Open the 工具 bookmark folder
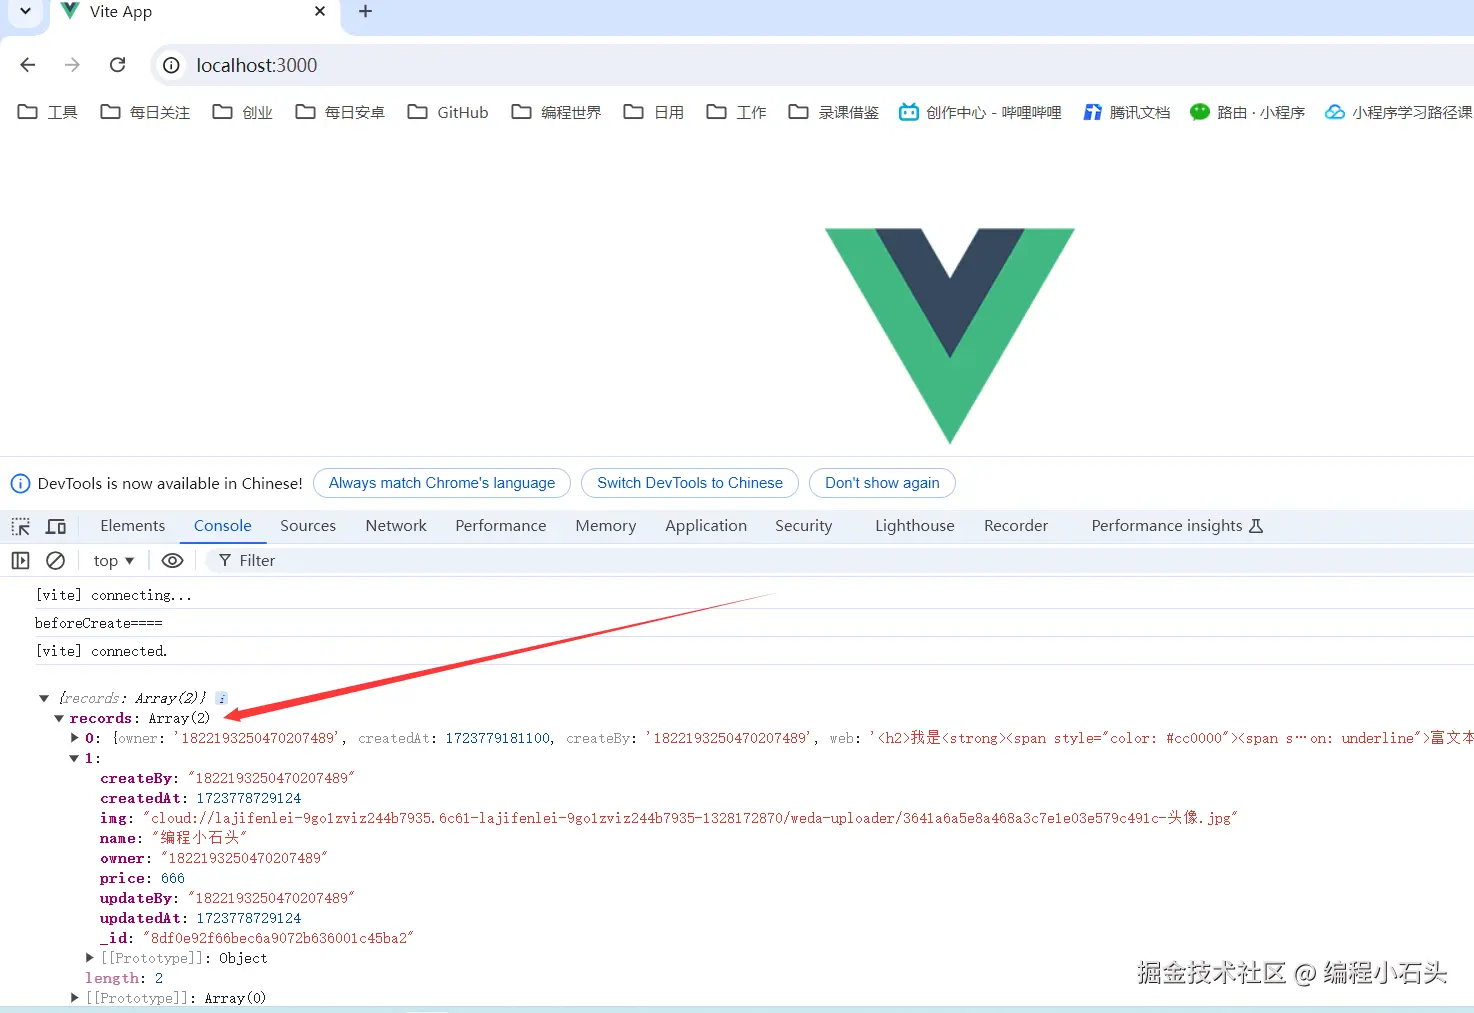The image size is (1474, 1013). [48, 112]
